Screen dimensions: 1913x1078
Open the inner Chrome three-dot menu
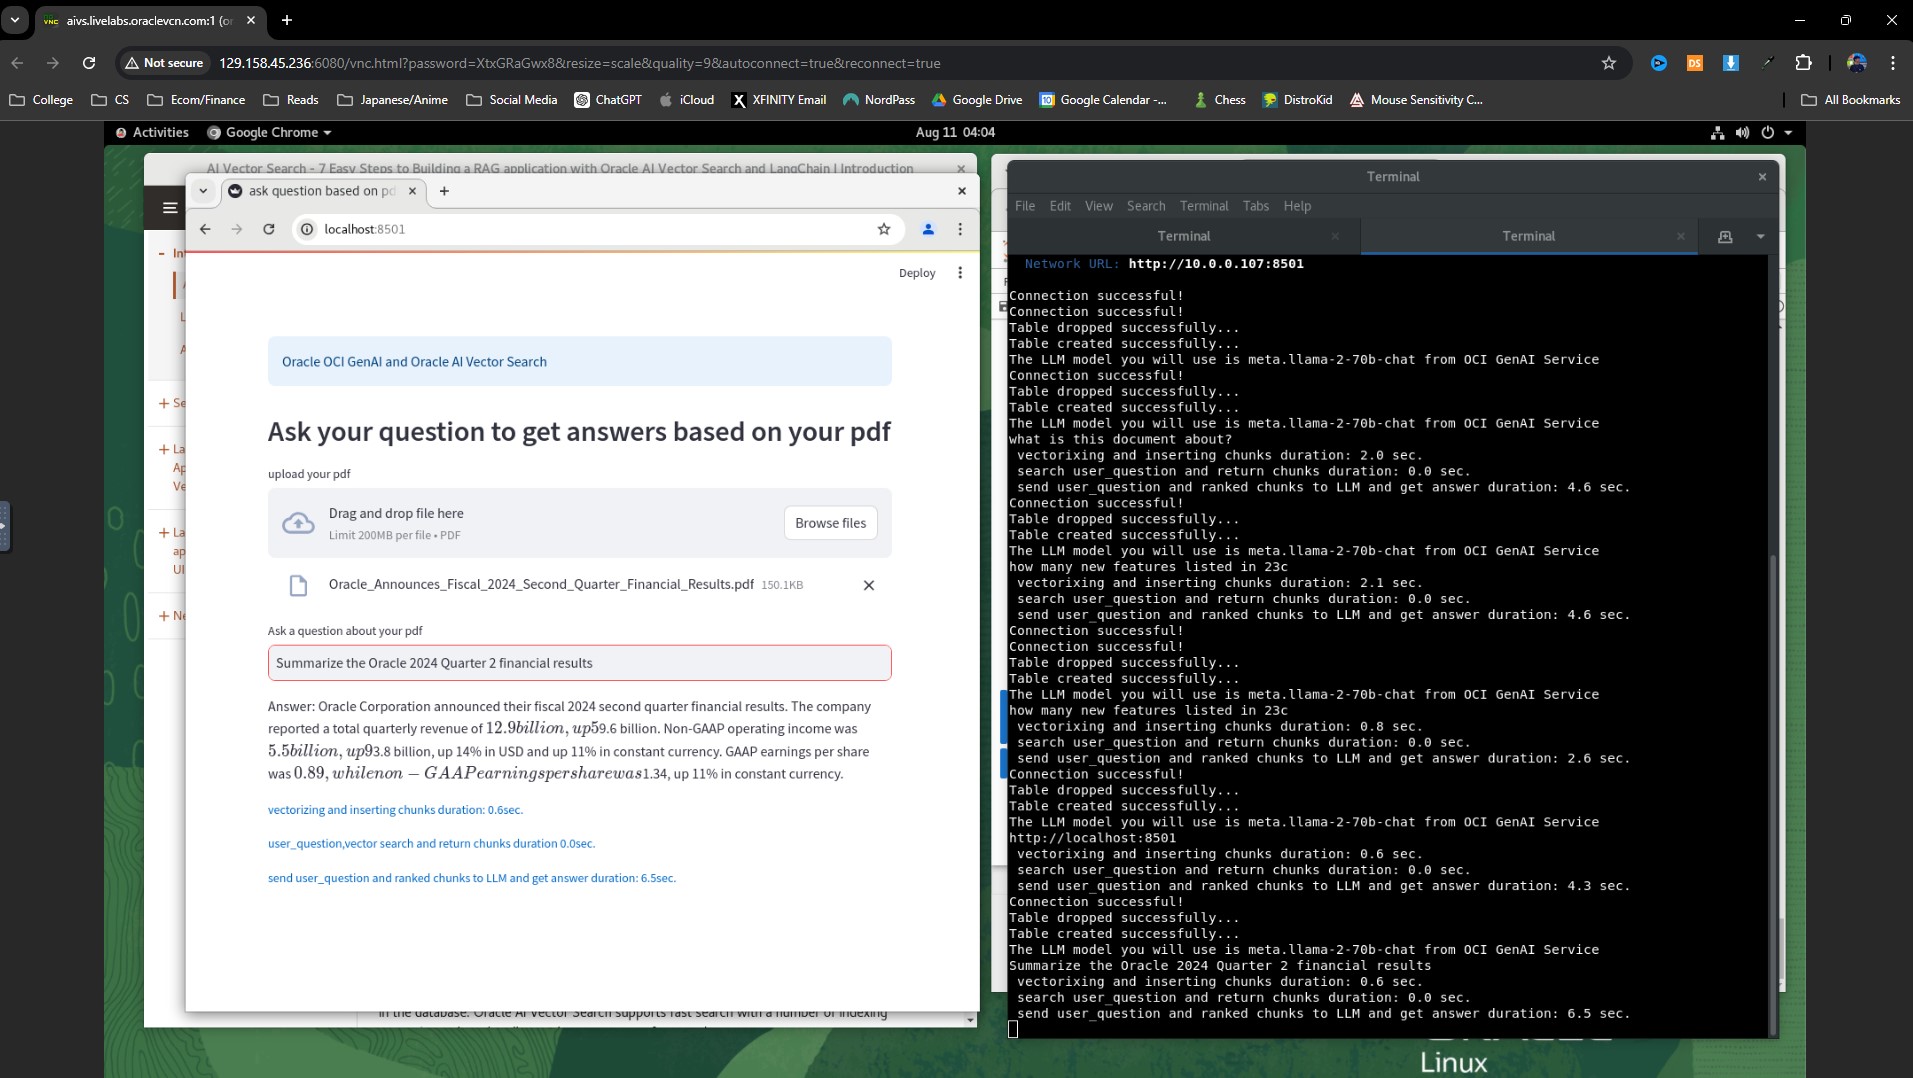pyautogui.click(x=960, y=229)
